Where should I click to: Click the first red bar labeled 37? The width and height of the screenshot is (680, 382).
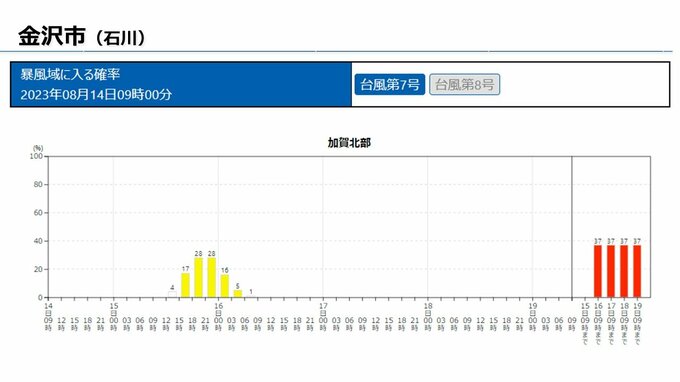[x=598, y=271]
